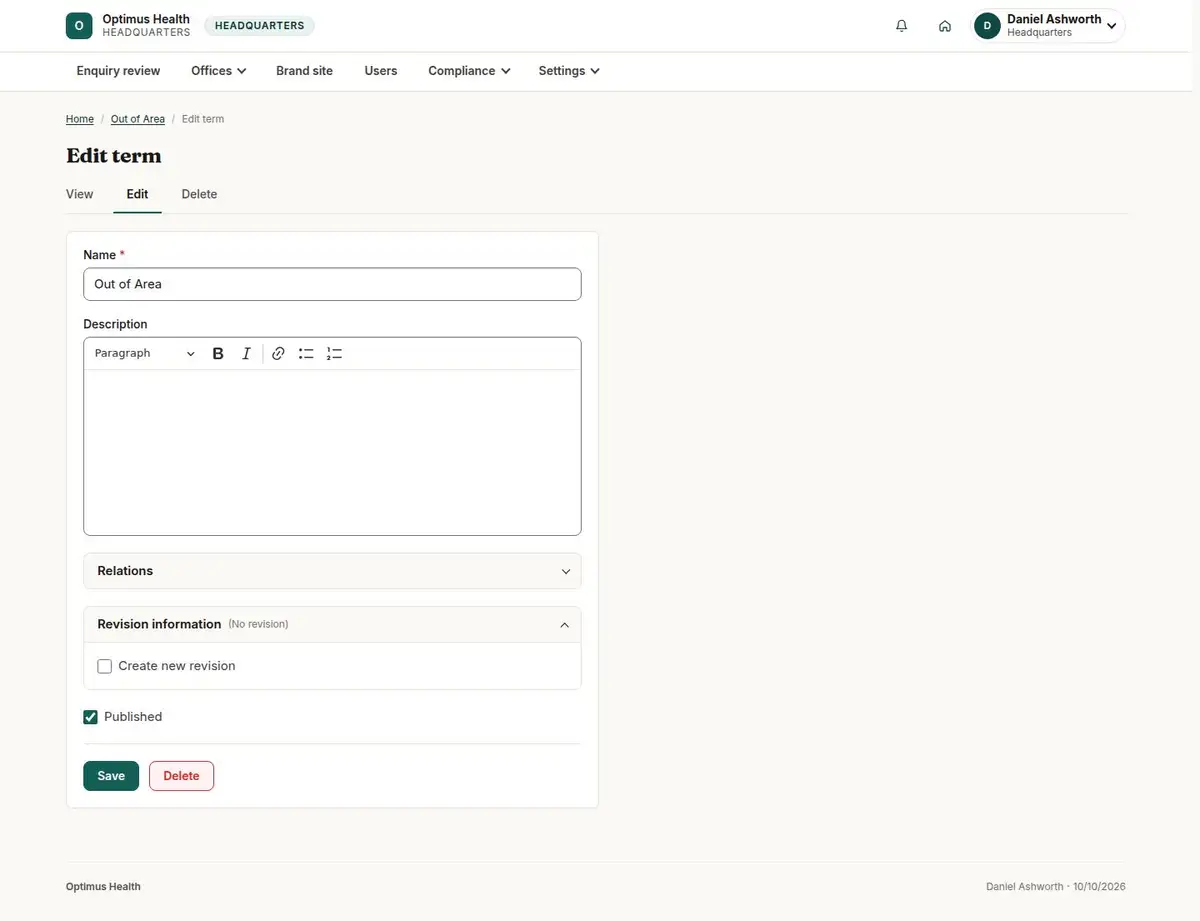Screen dimensions: 1200x921
Task: Save the term
Action: (111, 776)
